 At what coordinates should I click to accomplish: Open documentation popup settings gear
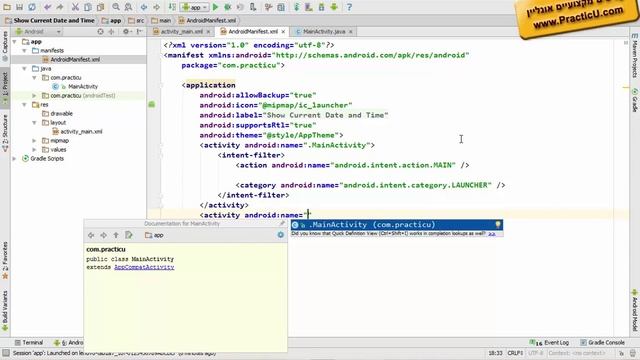click(x=280, y=235)
